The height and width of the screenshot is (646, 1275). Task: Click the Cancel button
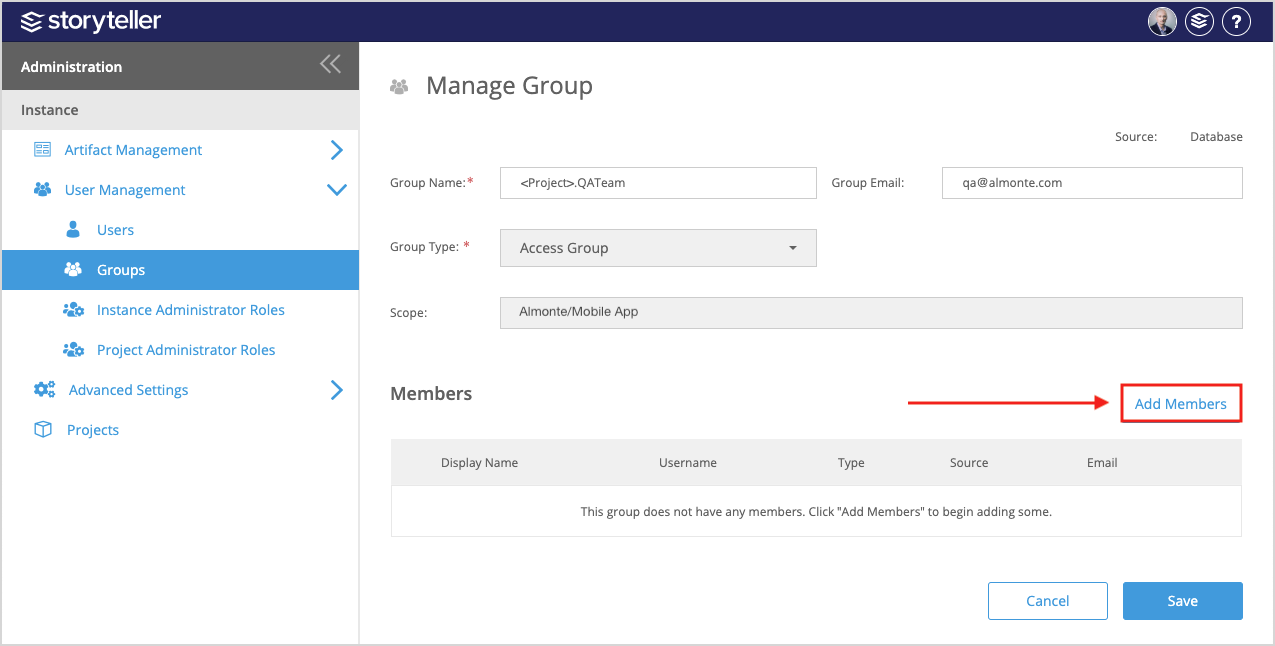(1047, 601)
